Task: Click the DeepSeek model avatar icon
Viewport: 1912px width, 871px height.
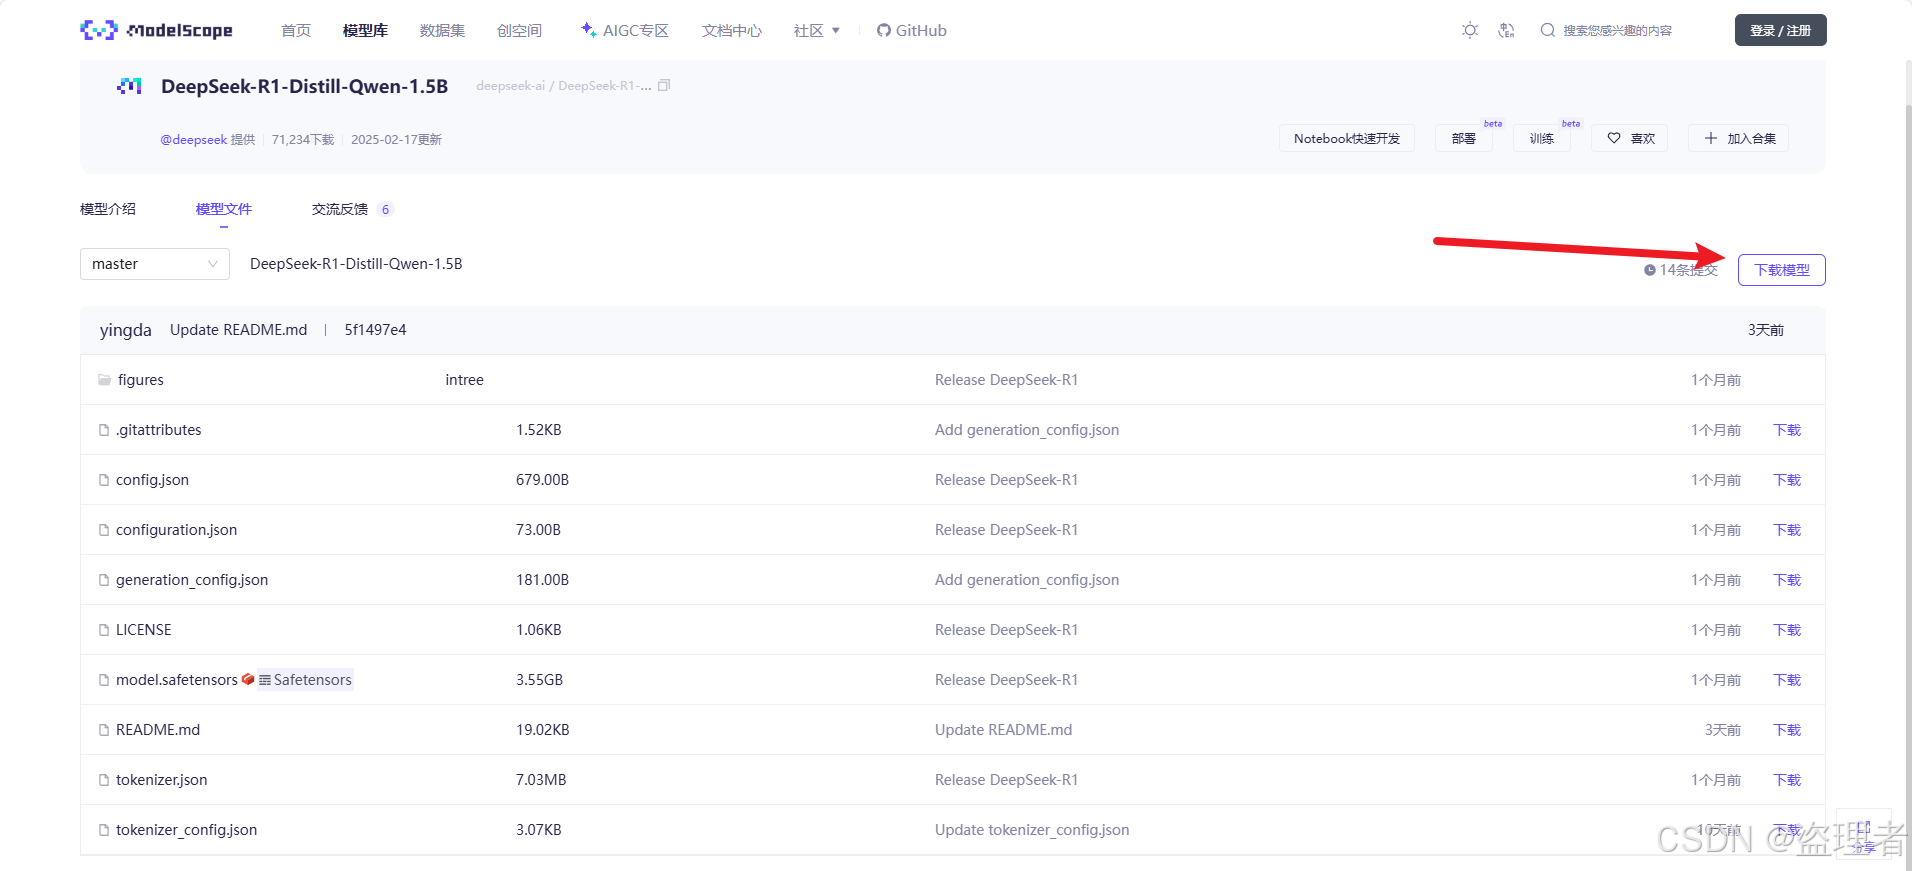Action: tap(129, 86)
